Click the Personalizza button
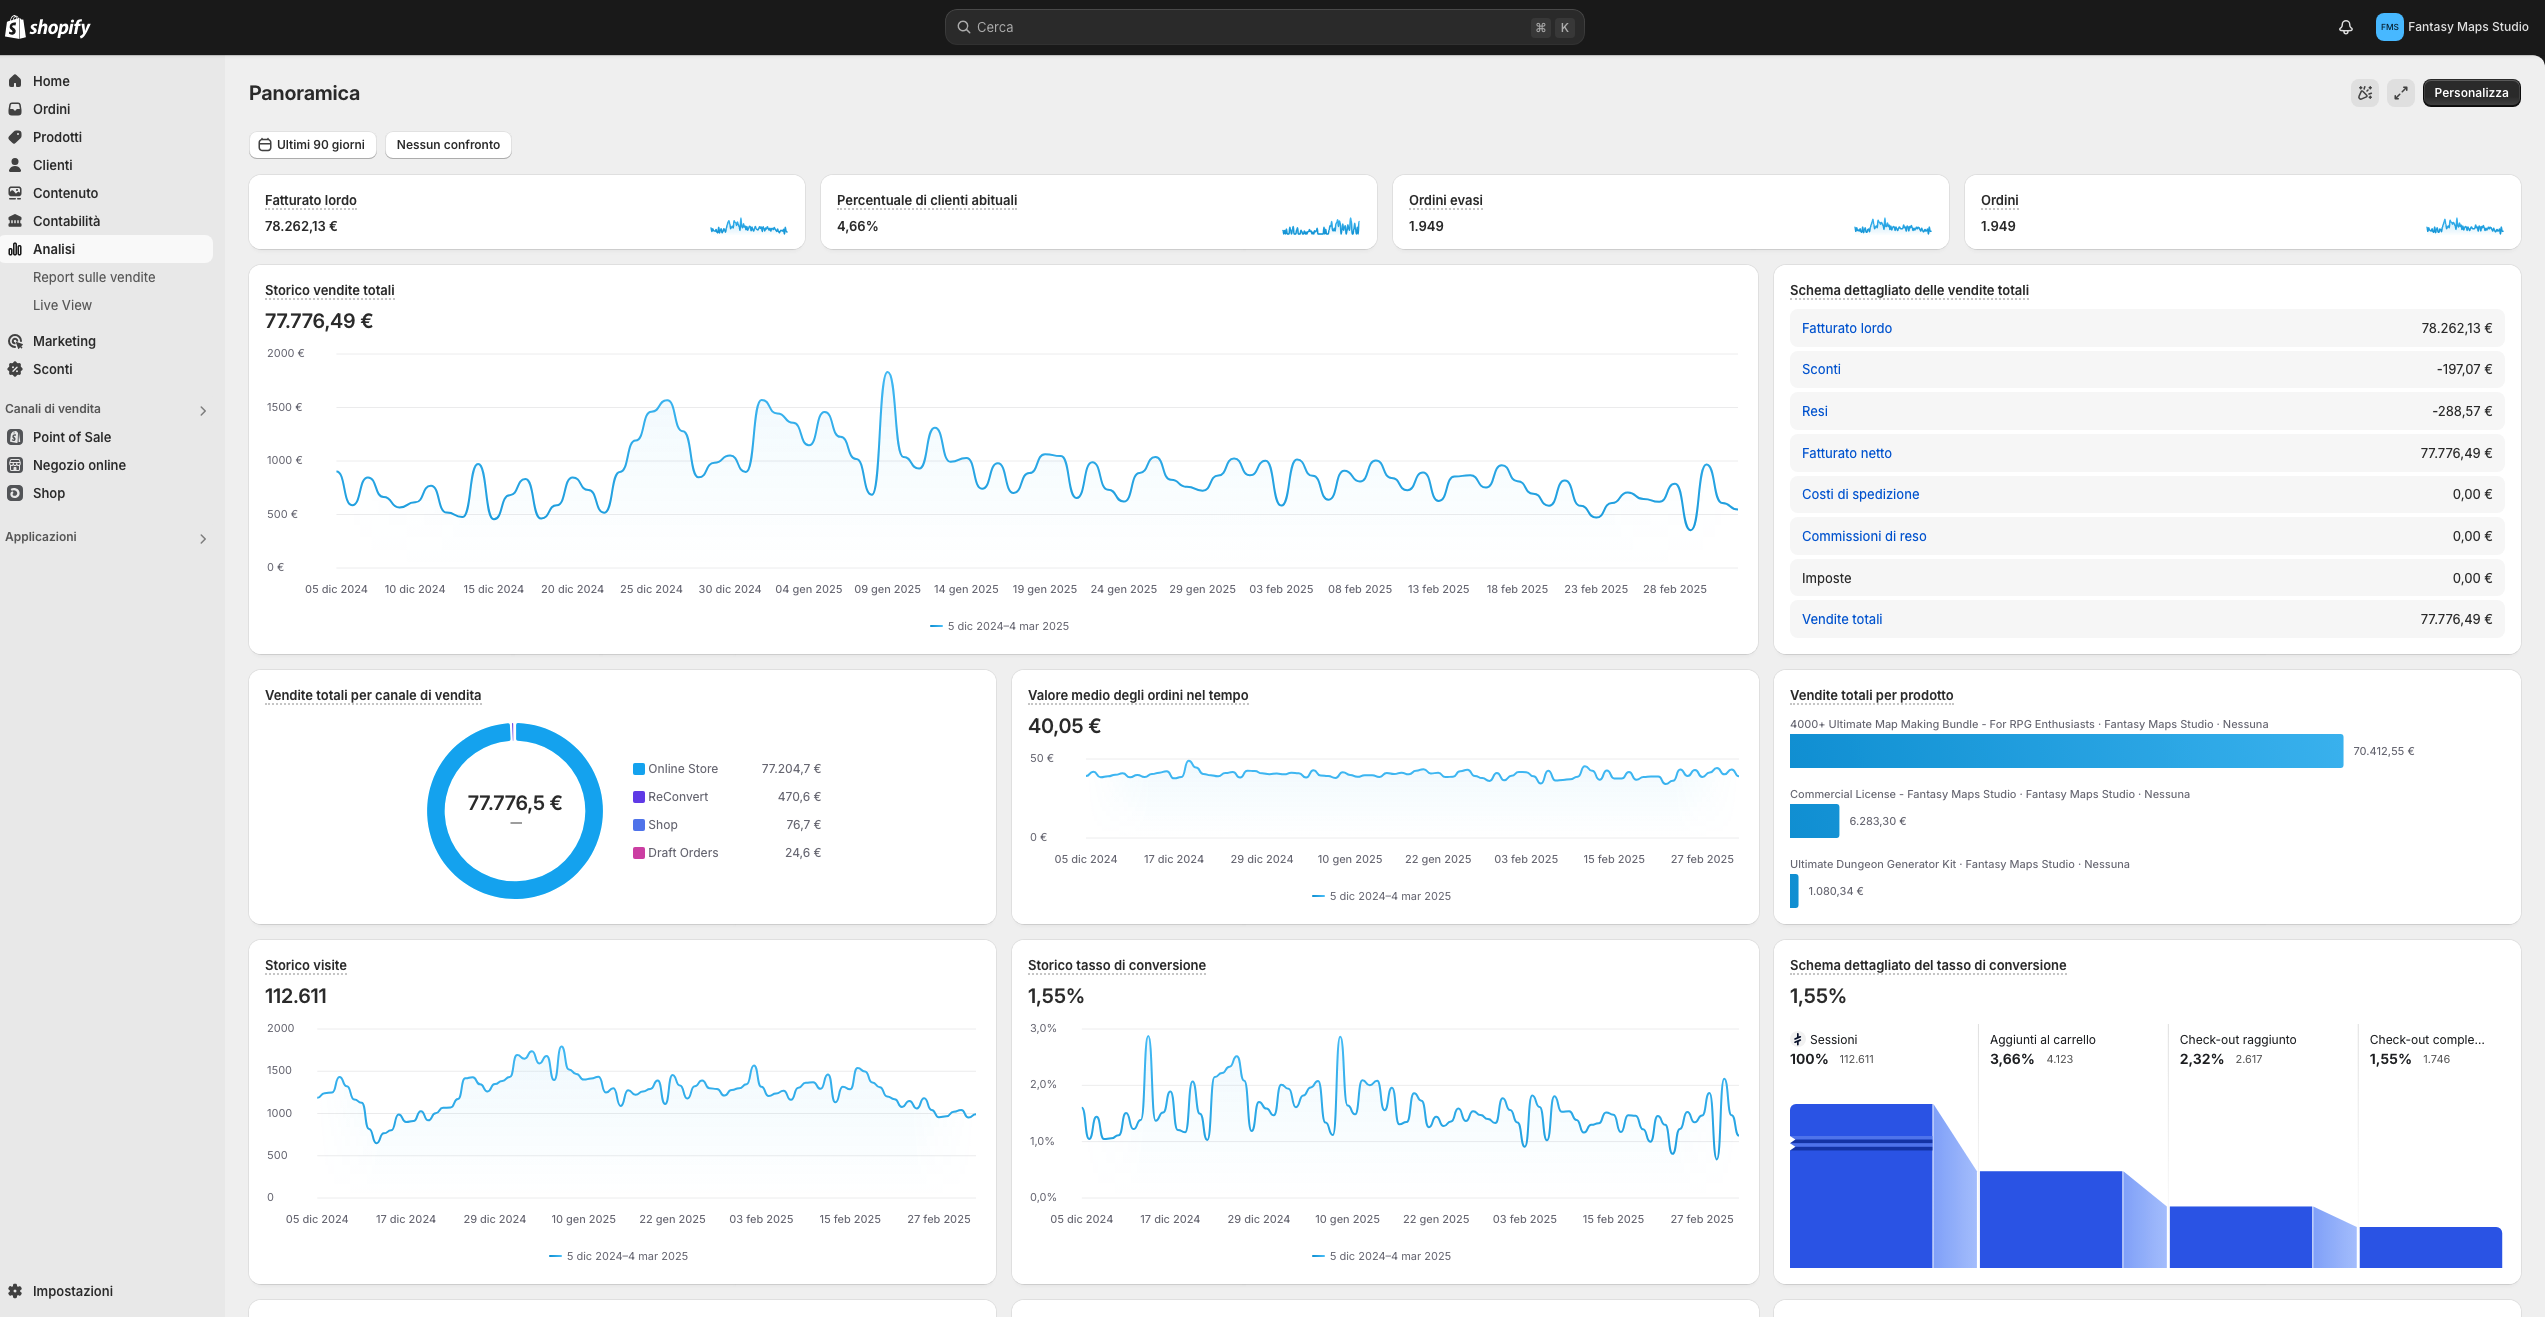 tap(2471, 93)
